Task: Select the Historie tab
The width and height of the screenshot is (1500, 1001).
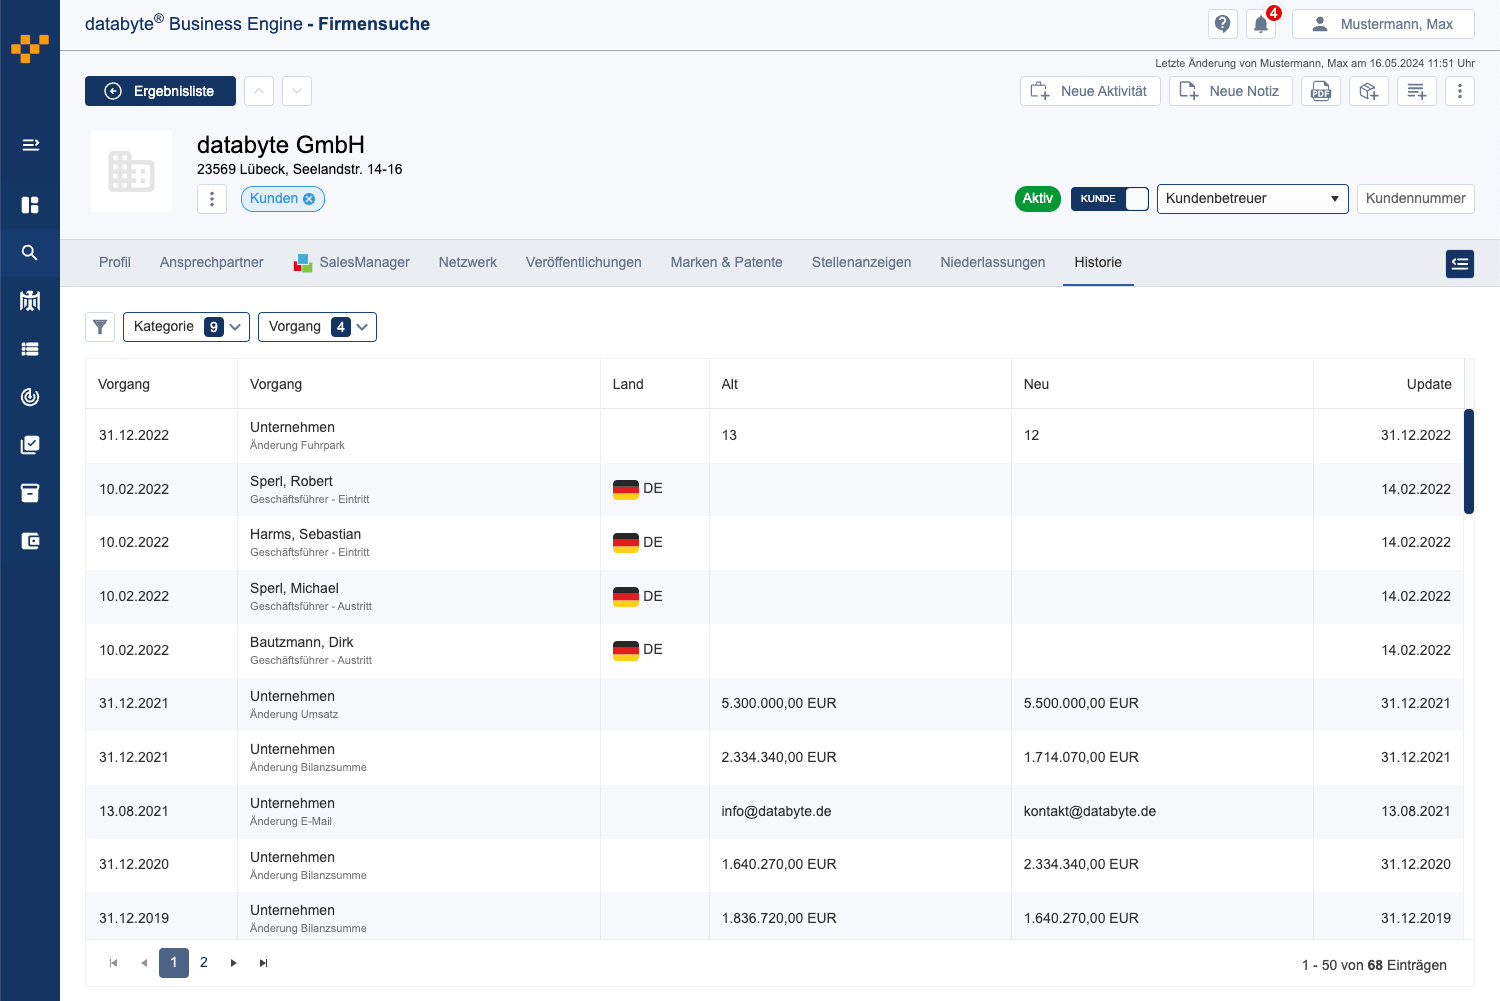Action: tap(1098, 263)
